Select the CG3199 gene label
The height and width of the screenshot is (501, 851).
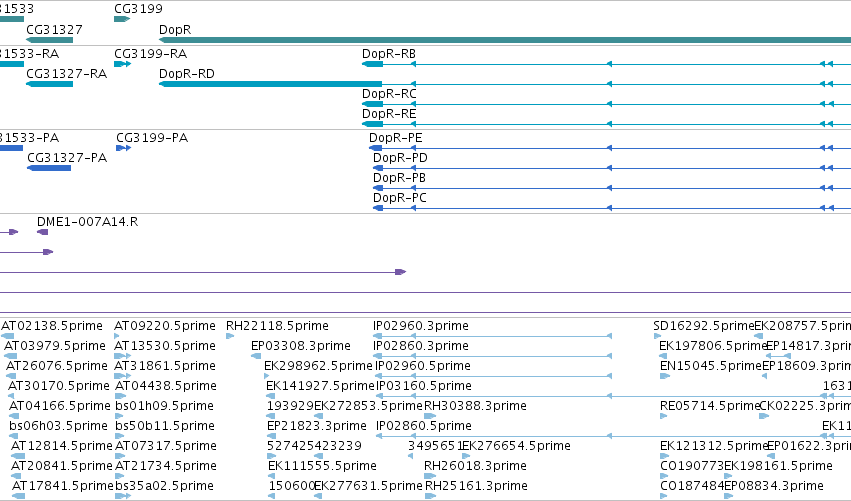[138, 9]
